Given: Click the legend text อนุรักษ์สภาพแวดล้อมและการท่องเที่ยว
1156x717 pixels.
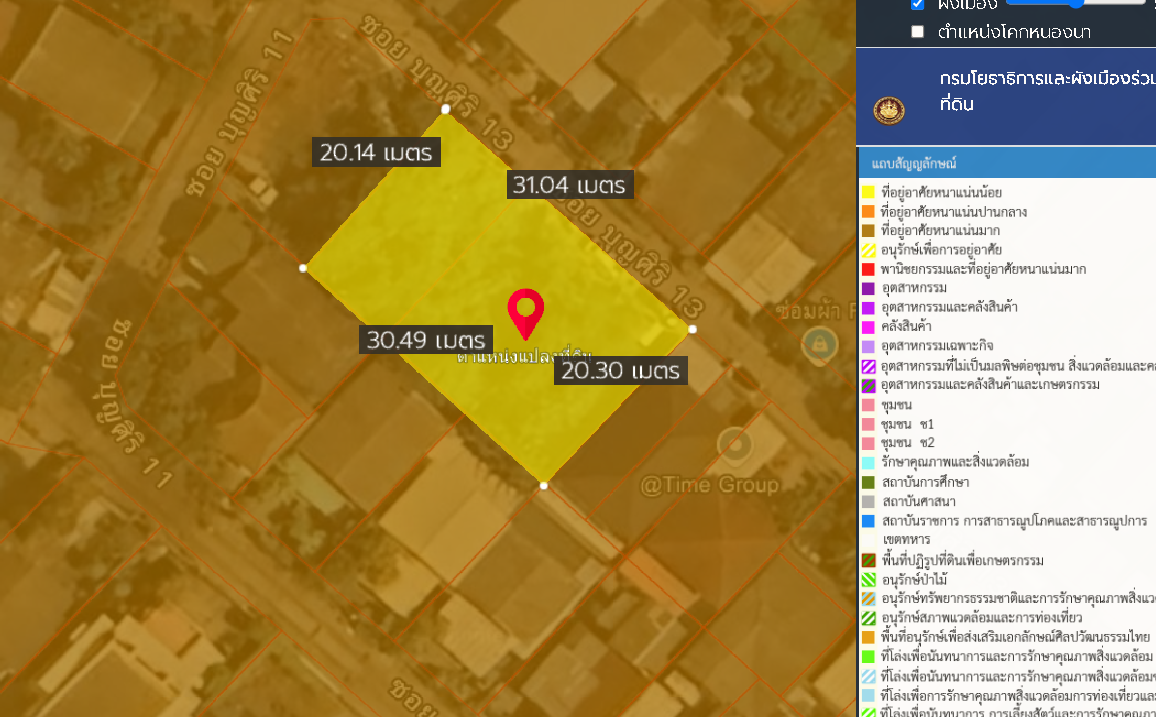Looking at the screenshot, I should click(x=982, y=618).
